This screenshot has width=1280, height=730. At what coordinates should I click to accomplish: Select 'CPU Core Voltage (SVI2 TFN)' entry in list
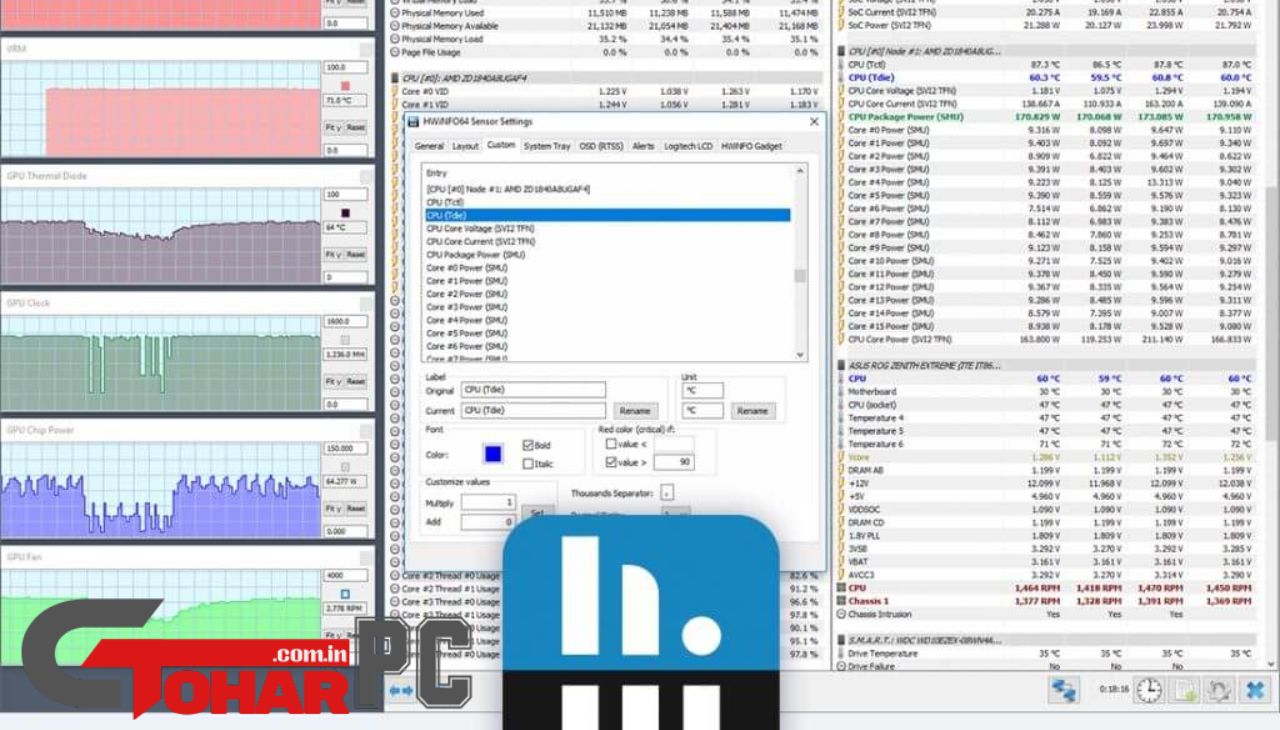[x=481, y=228]
